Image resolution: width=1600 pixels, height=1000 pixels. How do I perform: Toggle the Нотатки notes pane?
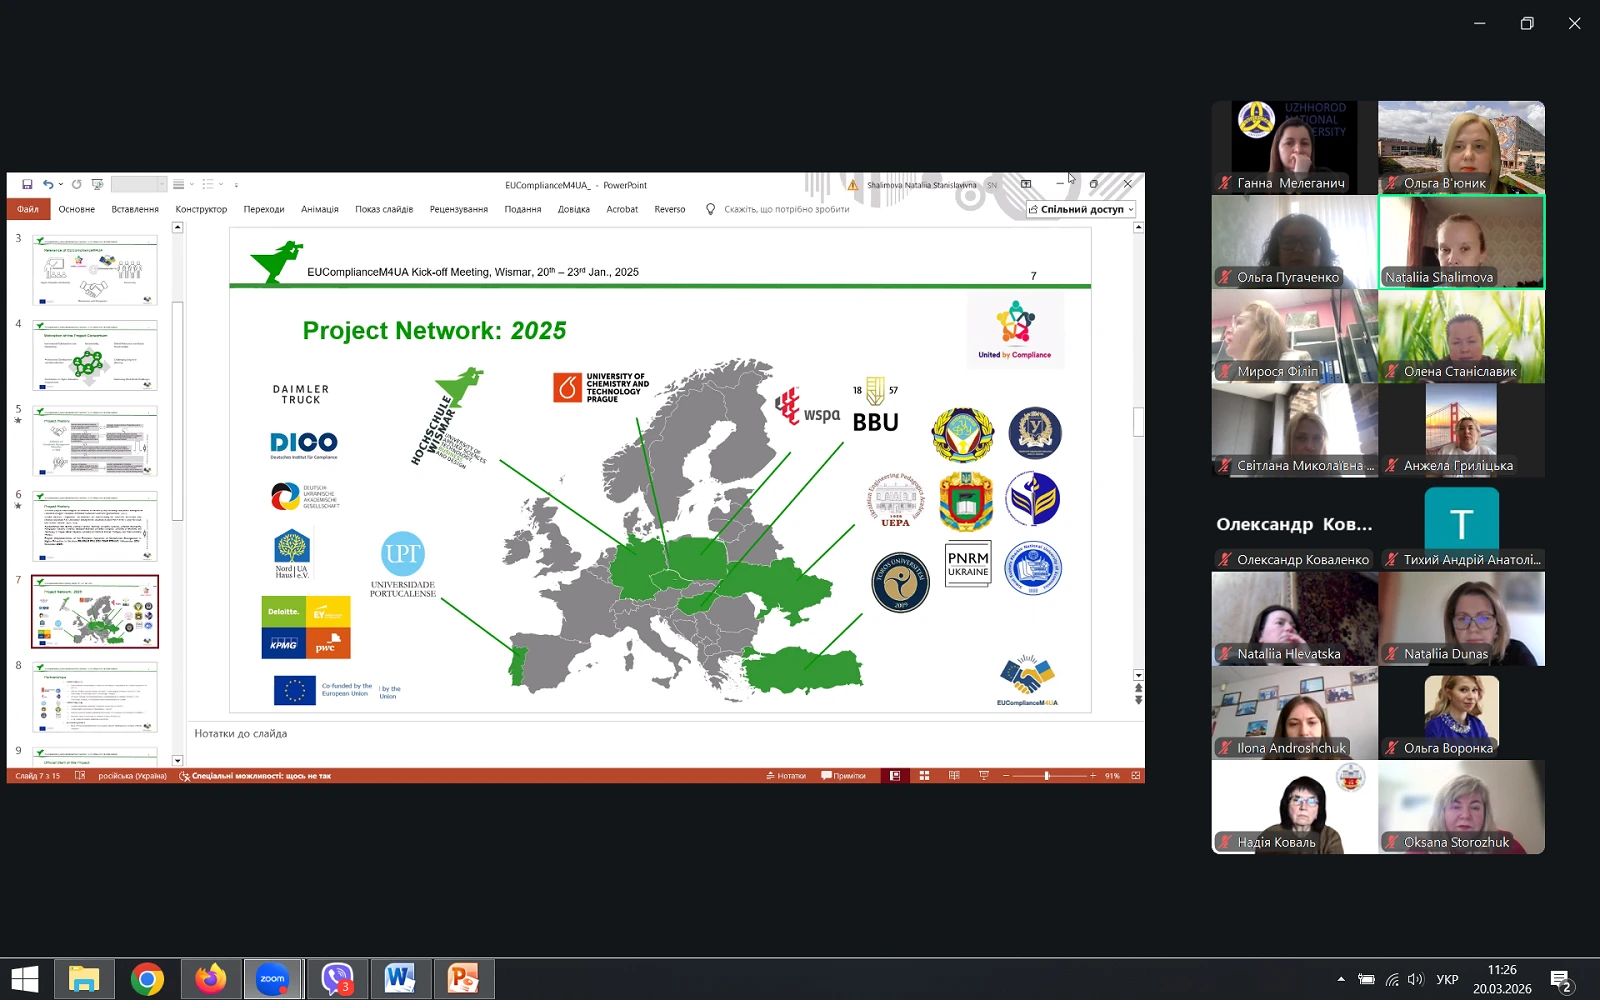point(786,776)
